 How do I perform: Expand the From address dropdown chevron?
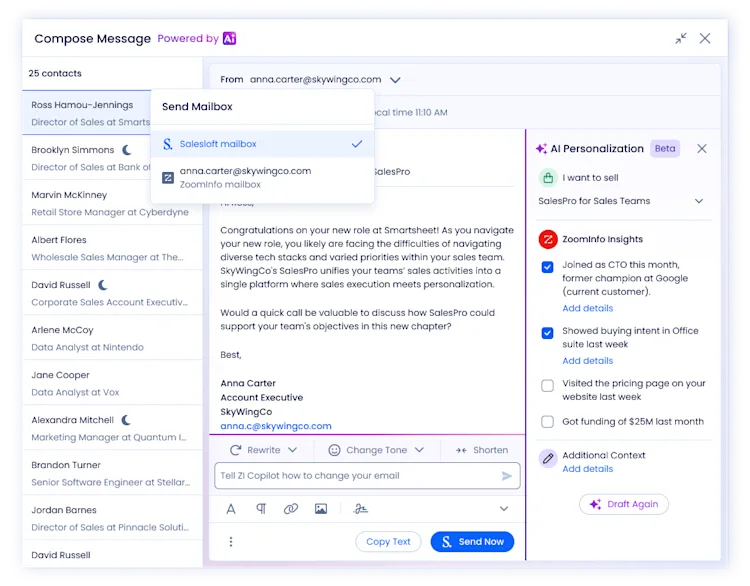tap(395, 80)
